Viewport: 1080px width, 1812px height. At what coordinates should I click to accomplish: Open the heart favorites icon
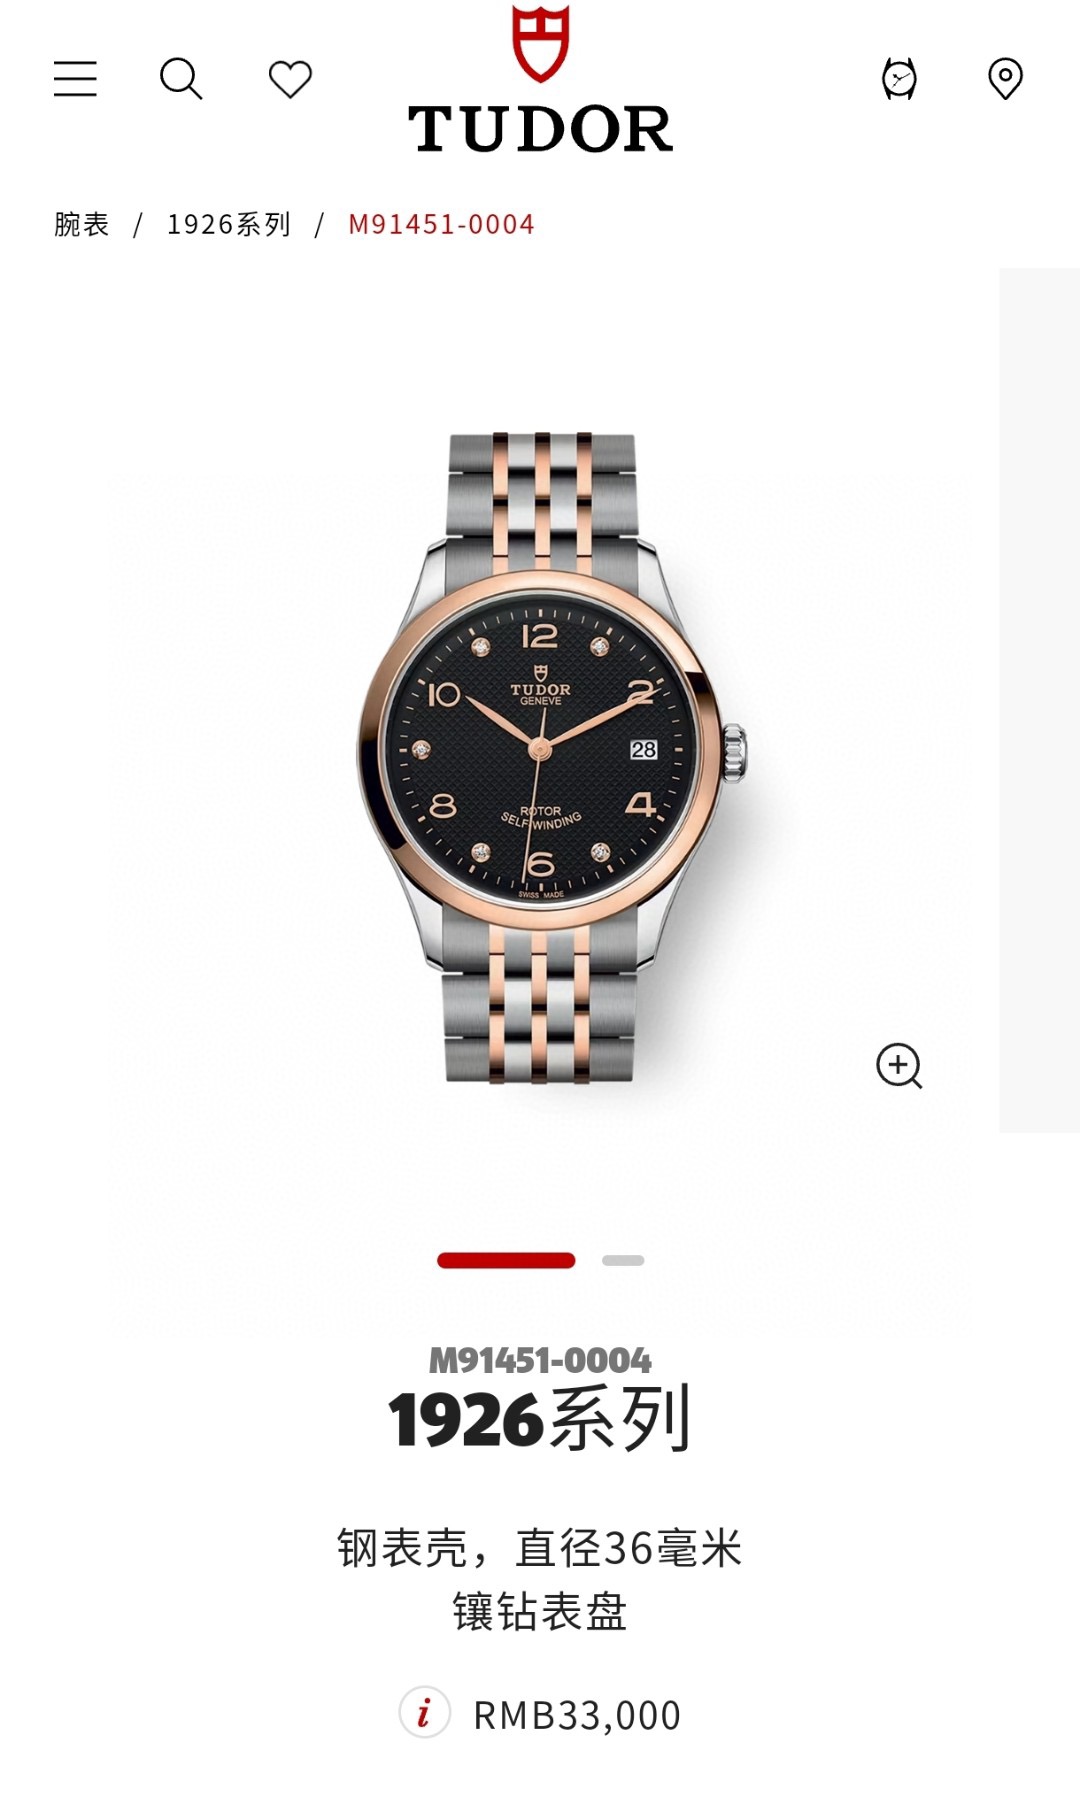290,79
